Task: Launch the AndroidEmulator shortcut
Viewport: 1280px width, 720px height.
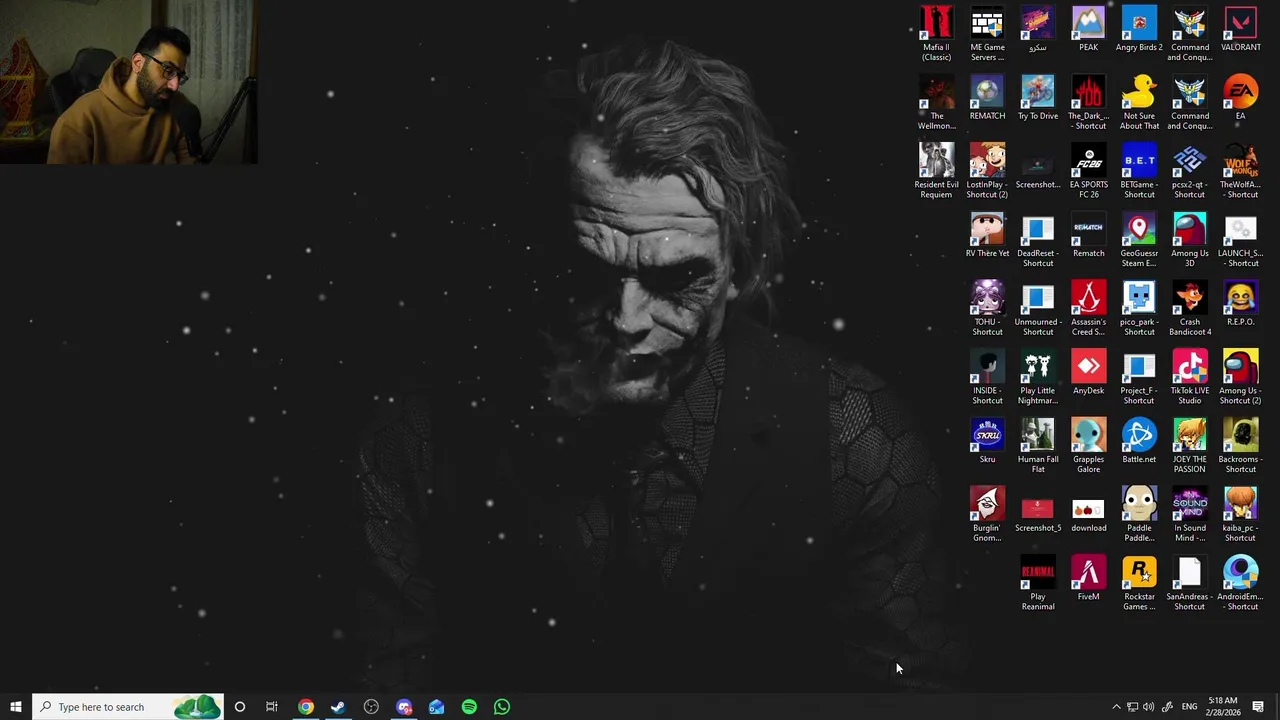Action: coord(1240,582)
